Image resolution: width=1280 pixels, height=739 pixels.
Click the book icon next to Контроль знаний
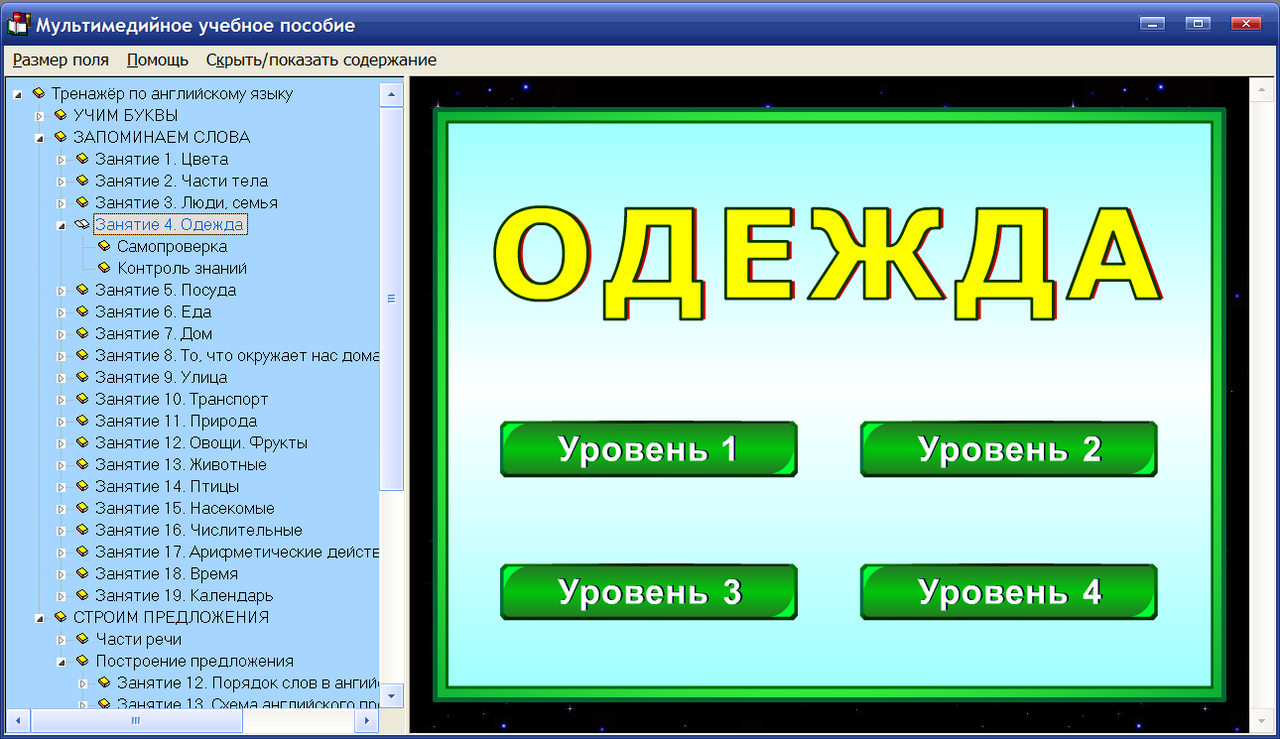point(103,268)
